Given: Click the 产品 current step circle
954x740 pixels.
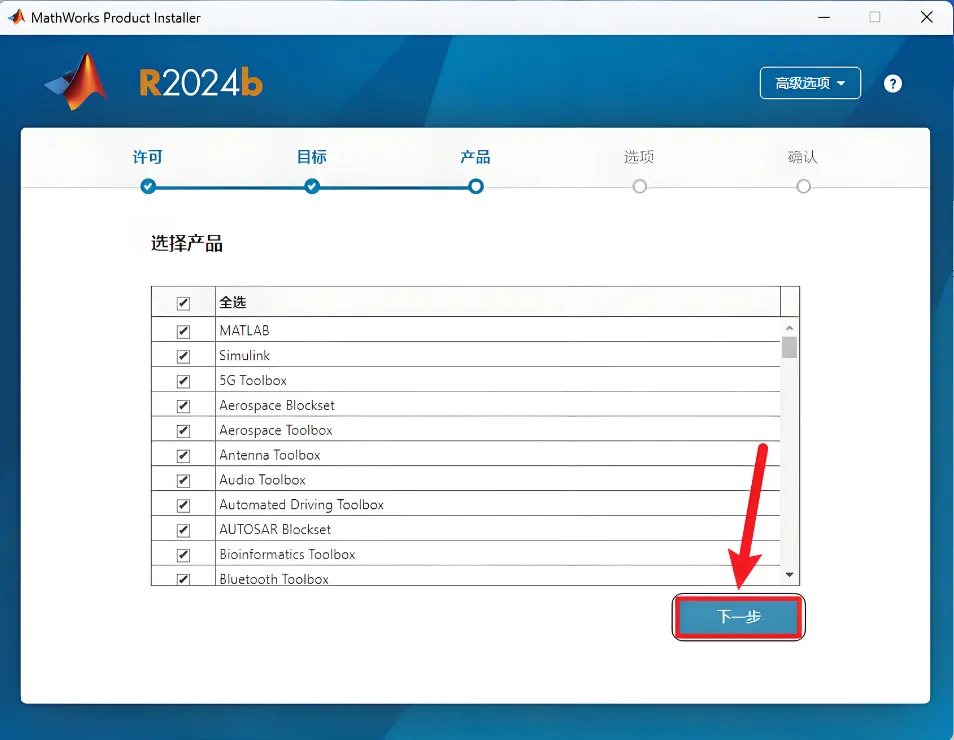Looking at the screenshot, I should pyautogui.click(x=476, y=186).
